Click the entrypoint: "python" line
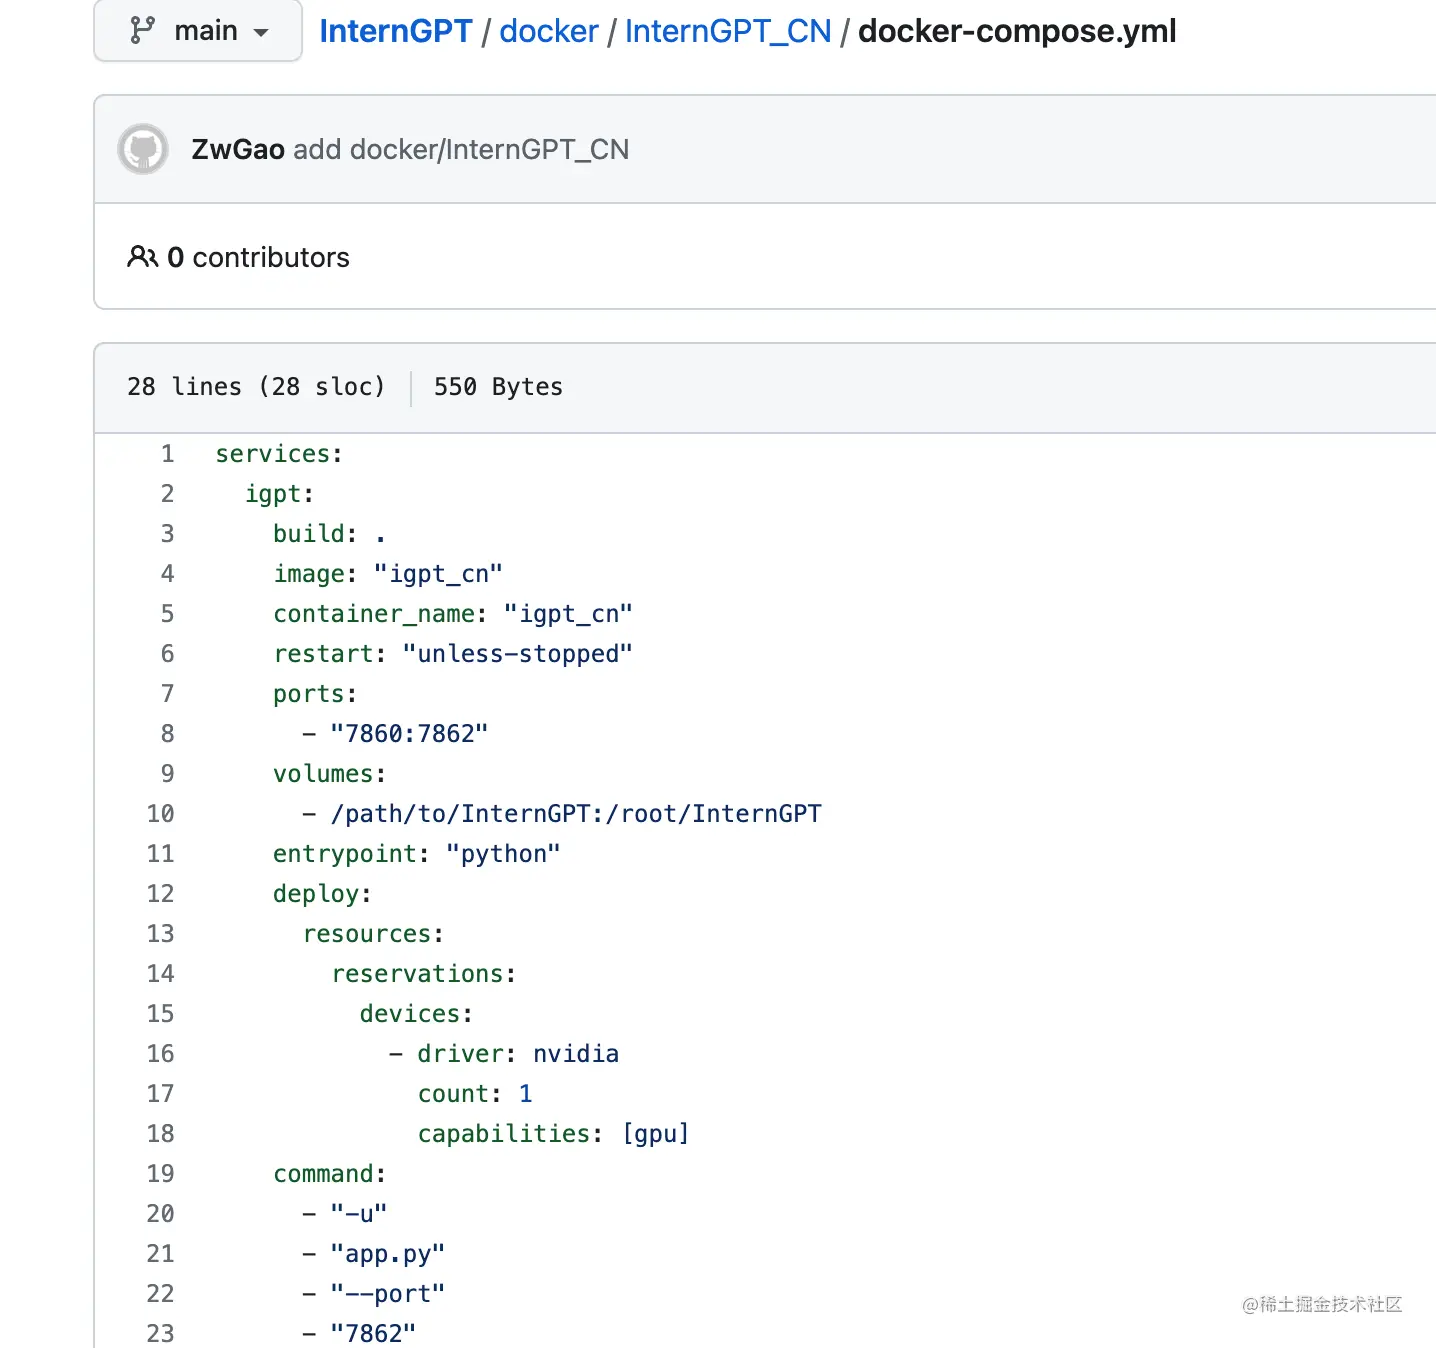 pyautogui.click(x=417, y=854)
